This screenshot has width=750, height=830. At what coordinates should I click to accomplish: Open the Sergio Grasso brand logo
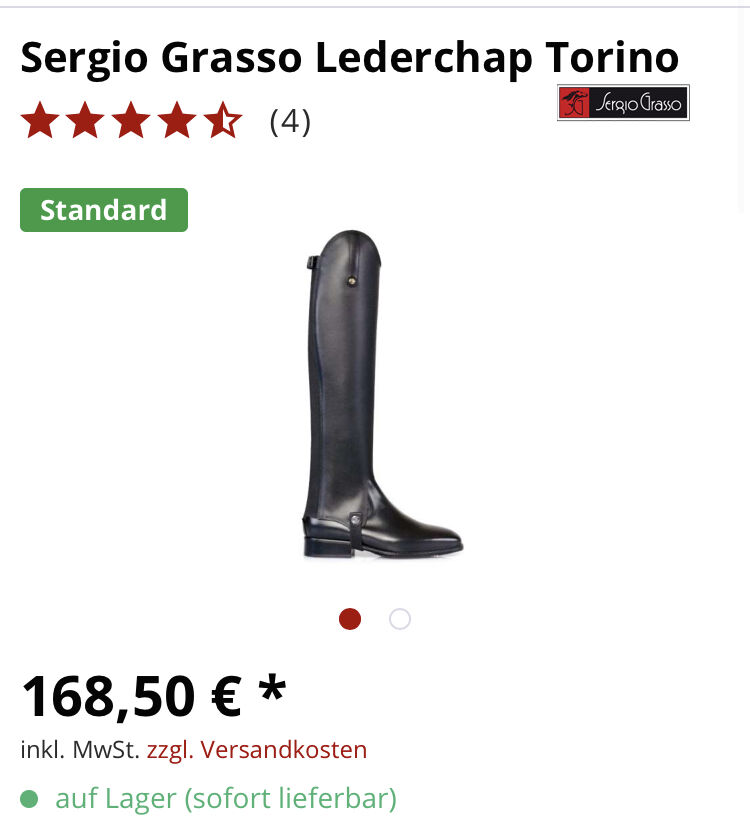click(623, 103)
